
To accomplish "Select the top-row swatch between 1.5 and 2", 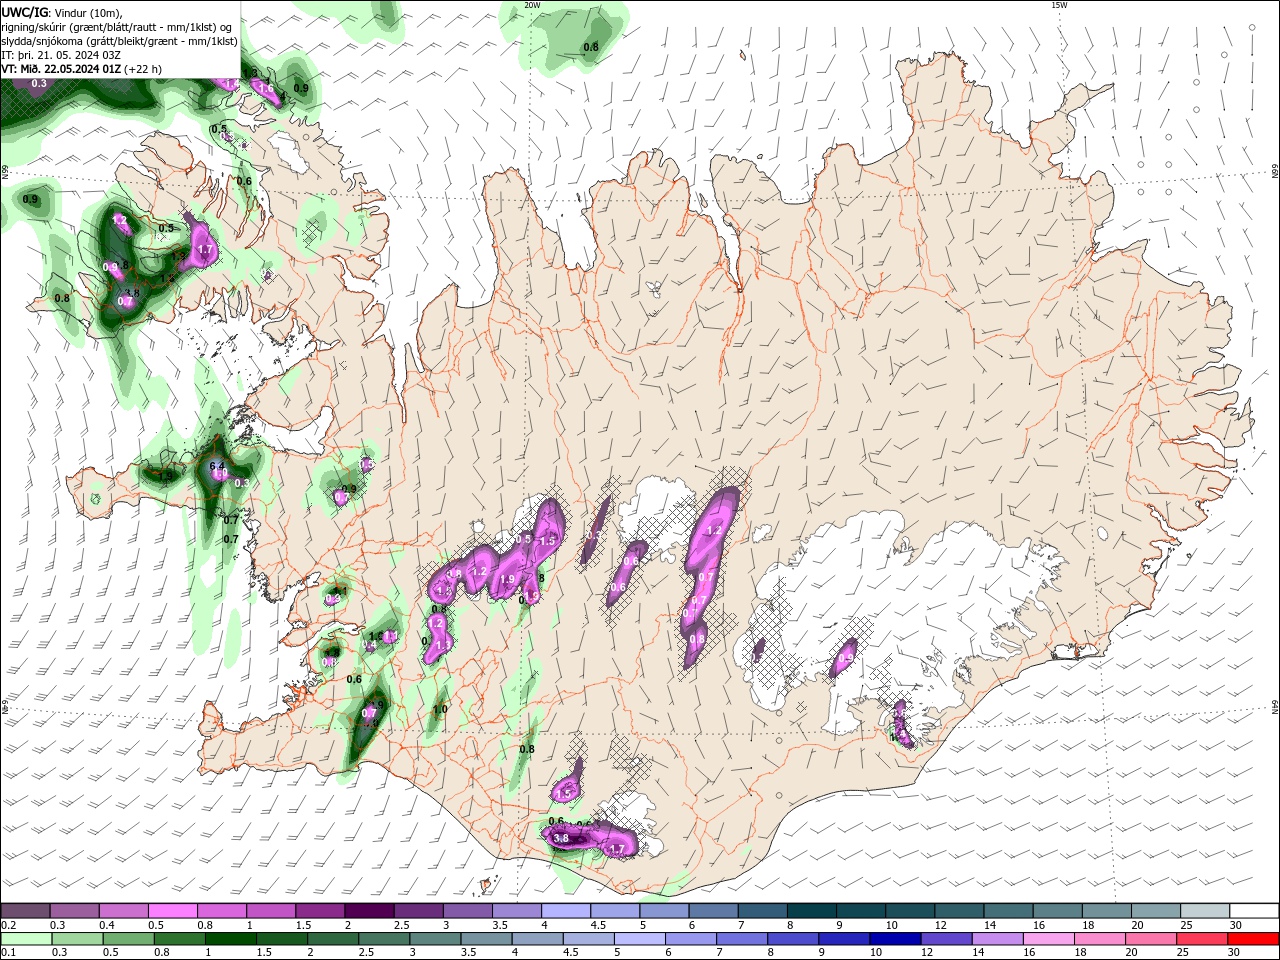I will pyautogui.click(x=319, y=911).
